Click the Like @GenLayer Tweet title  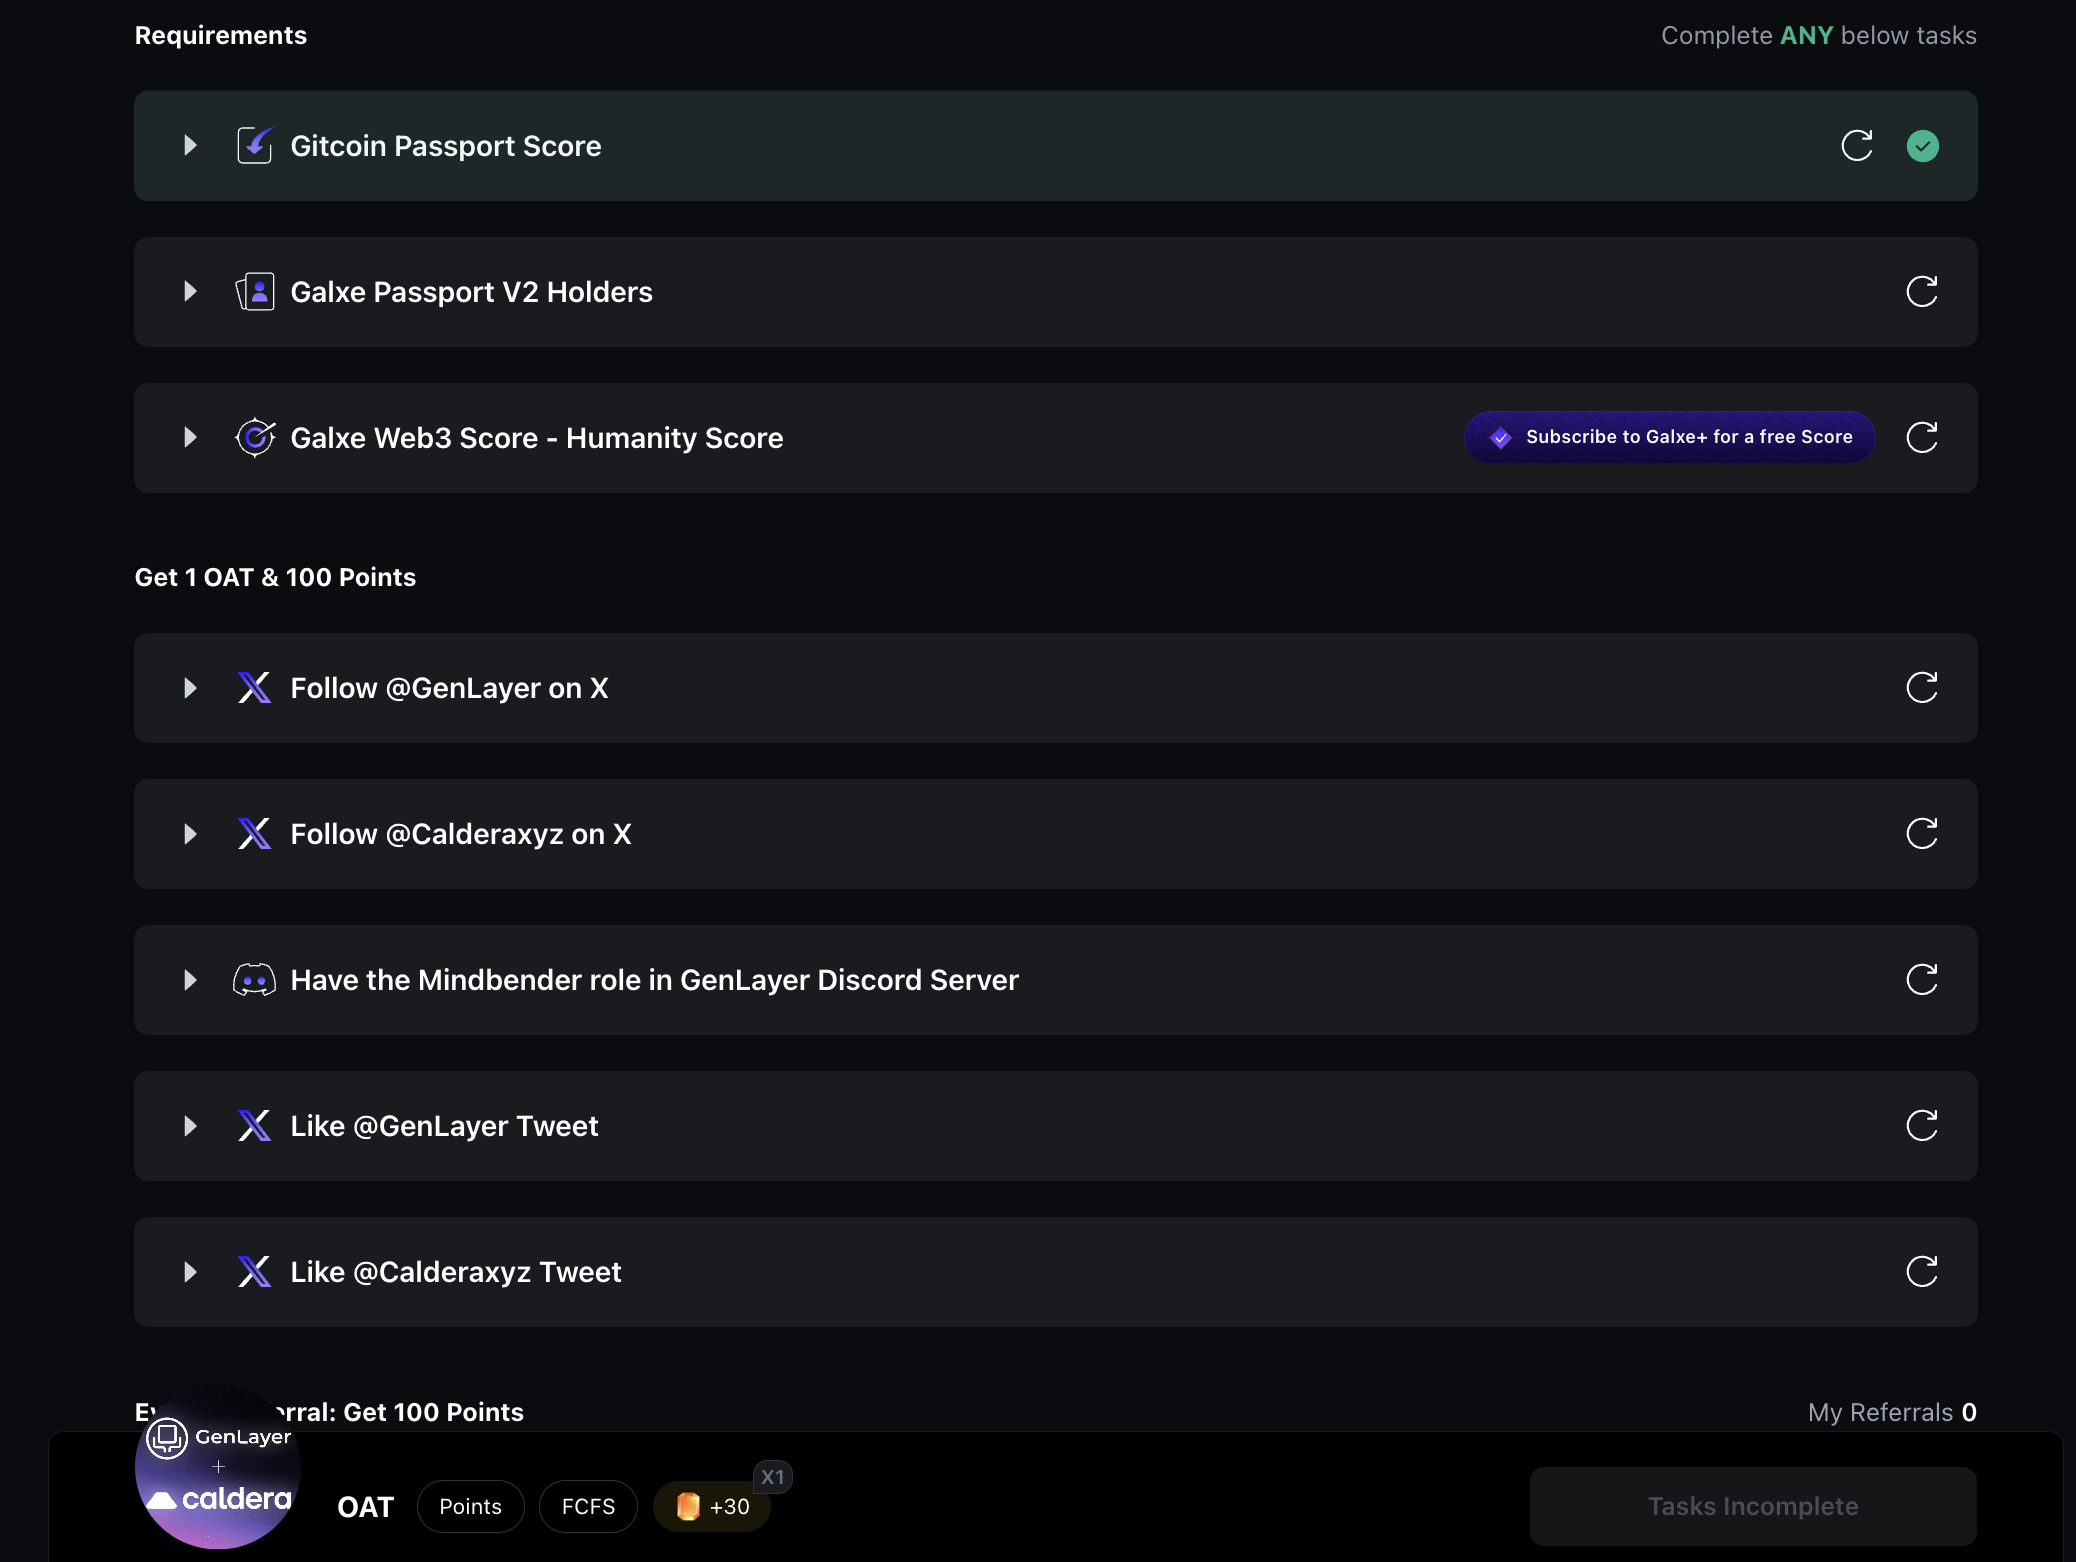click(x=444, y=1126)
